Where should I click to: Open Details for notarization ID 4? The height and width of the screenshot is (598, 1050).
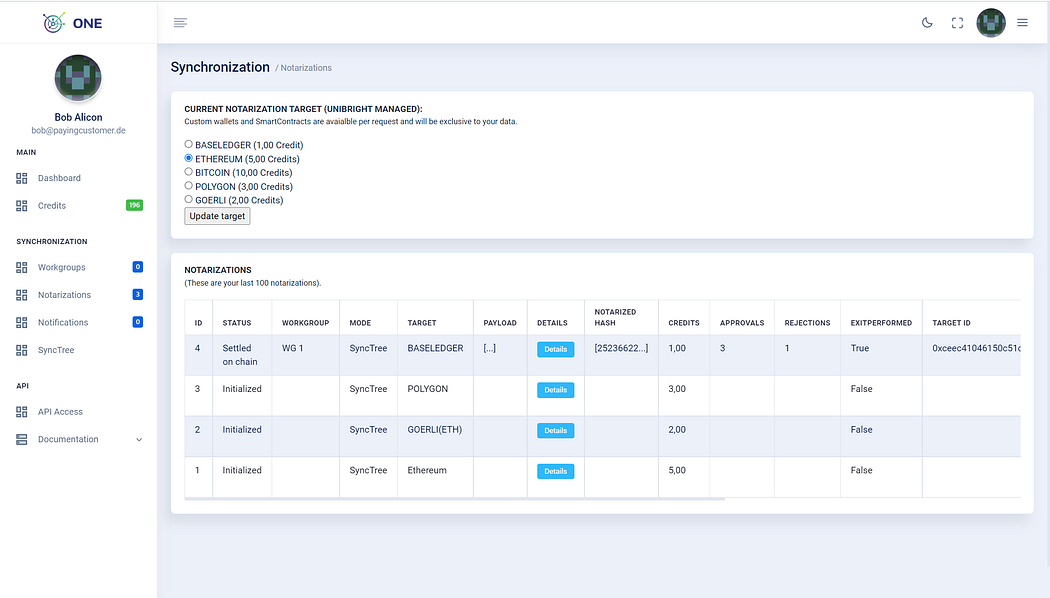coord(555,349)
